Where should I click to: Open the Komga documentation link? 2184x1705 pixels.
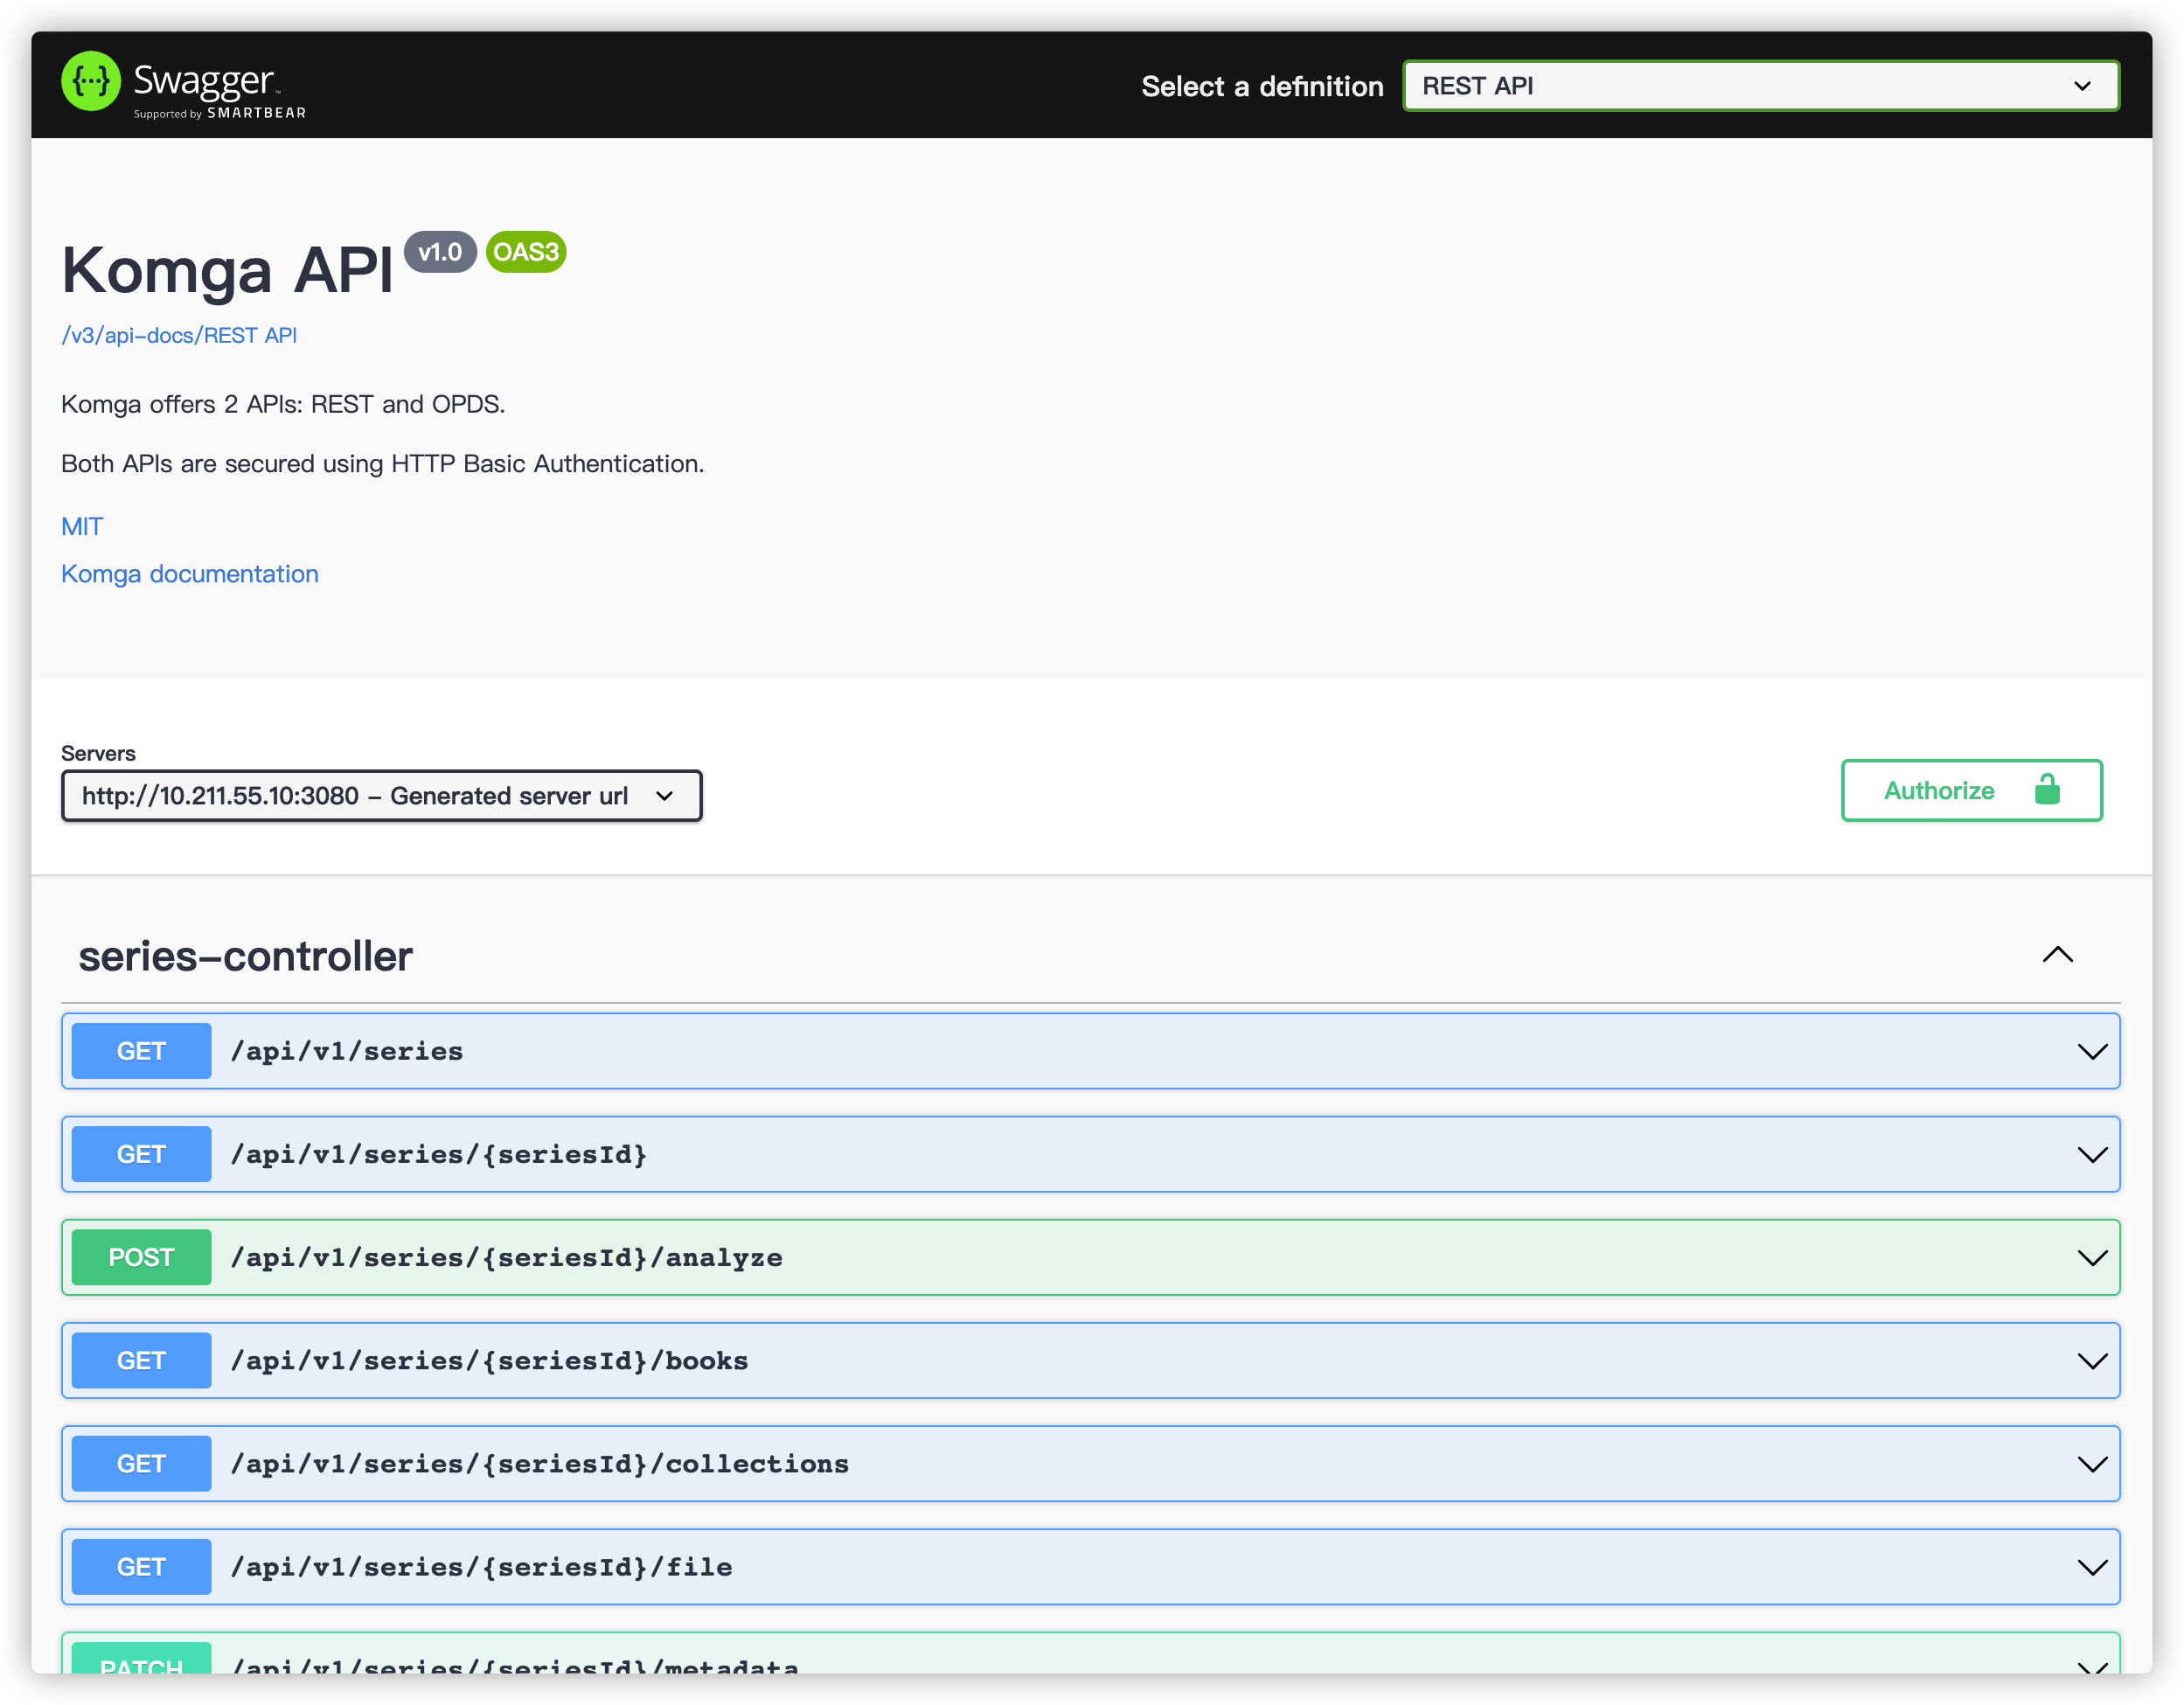(x=190, y=574)
